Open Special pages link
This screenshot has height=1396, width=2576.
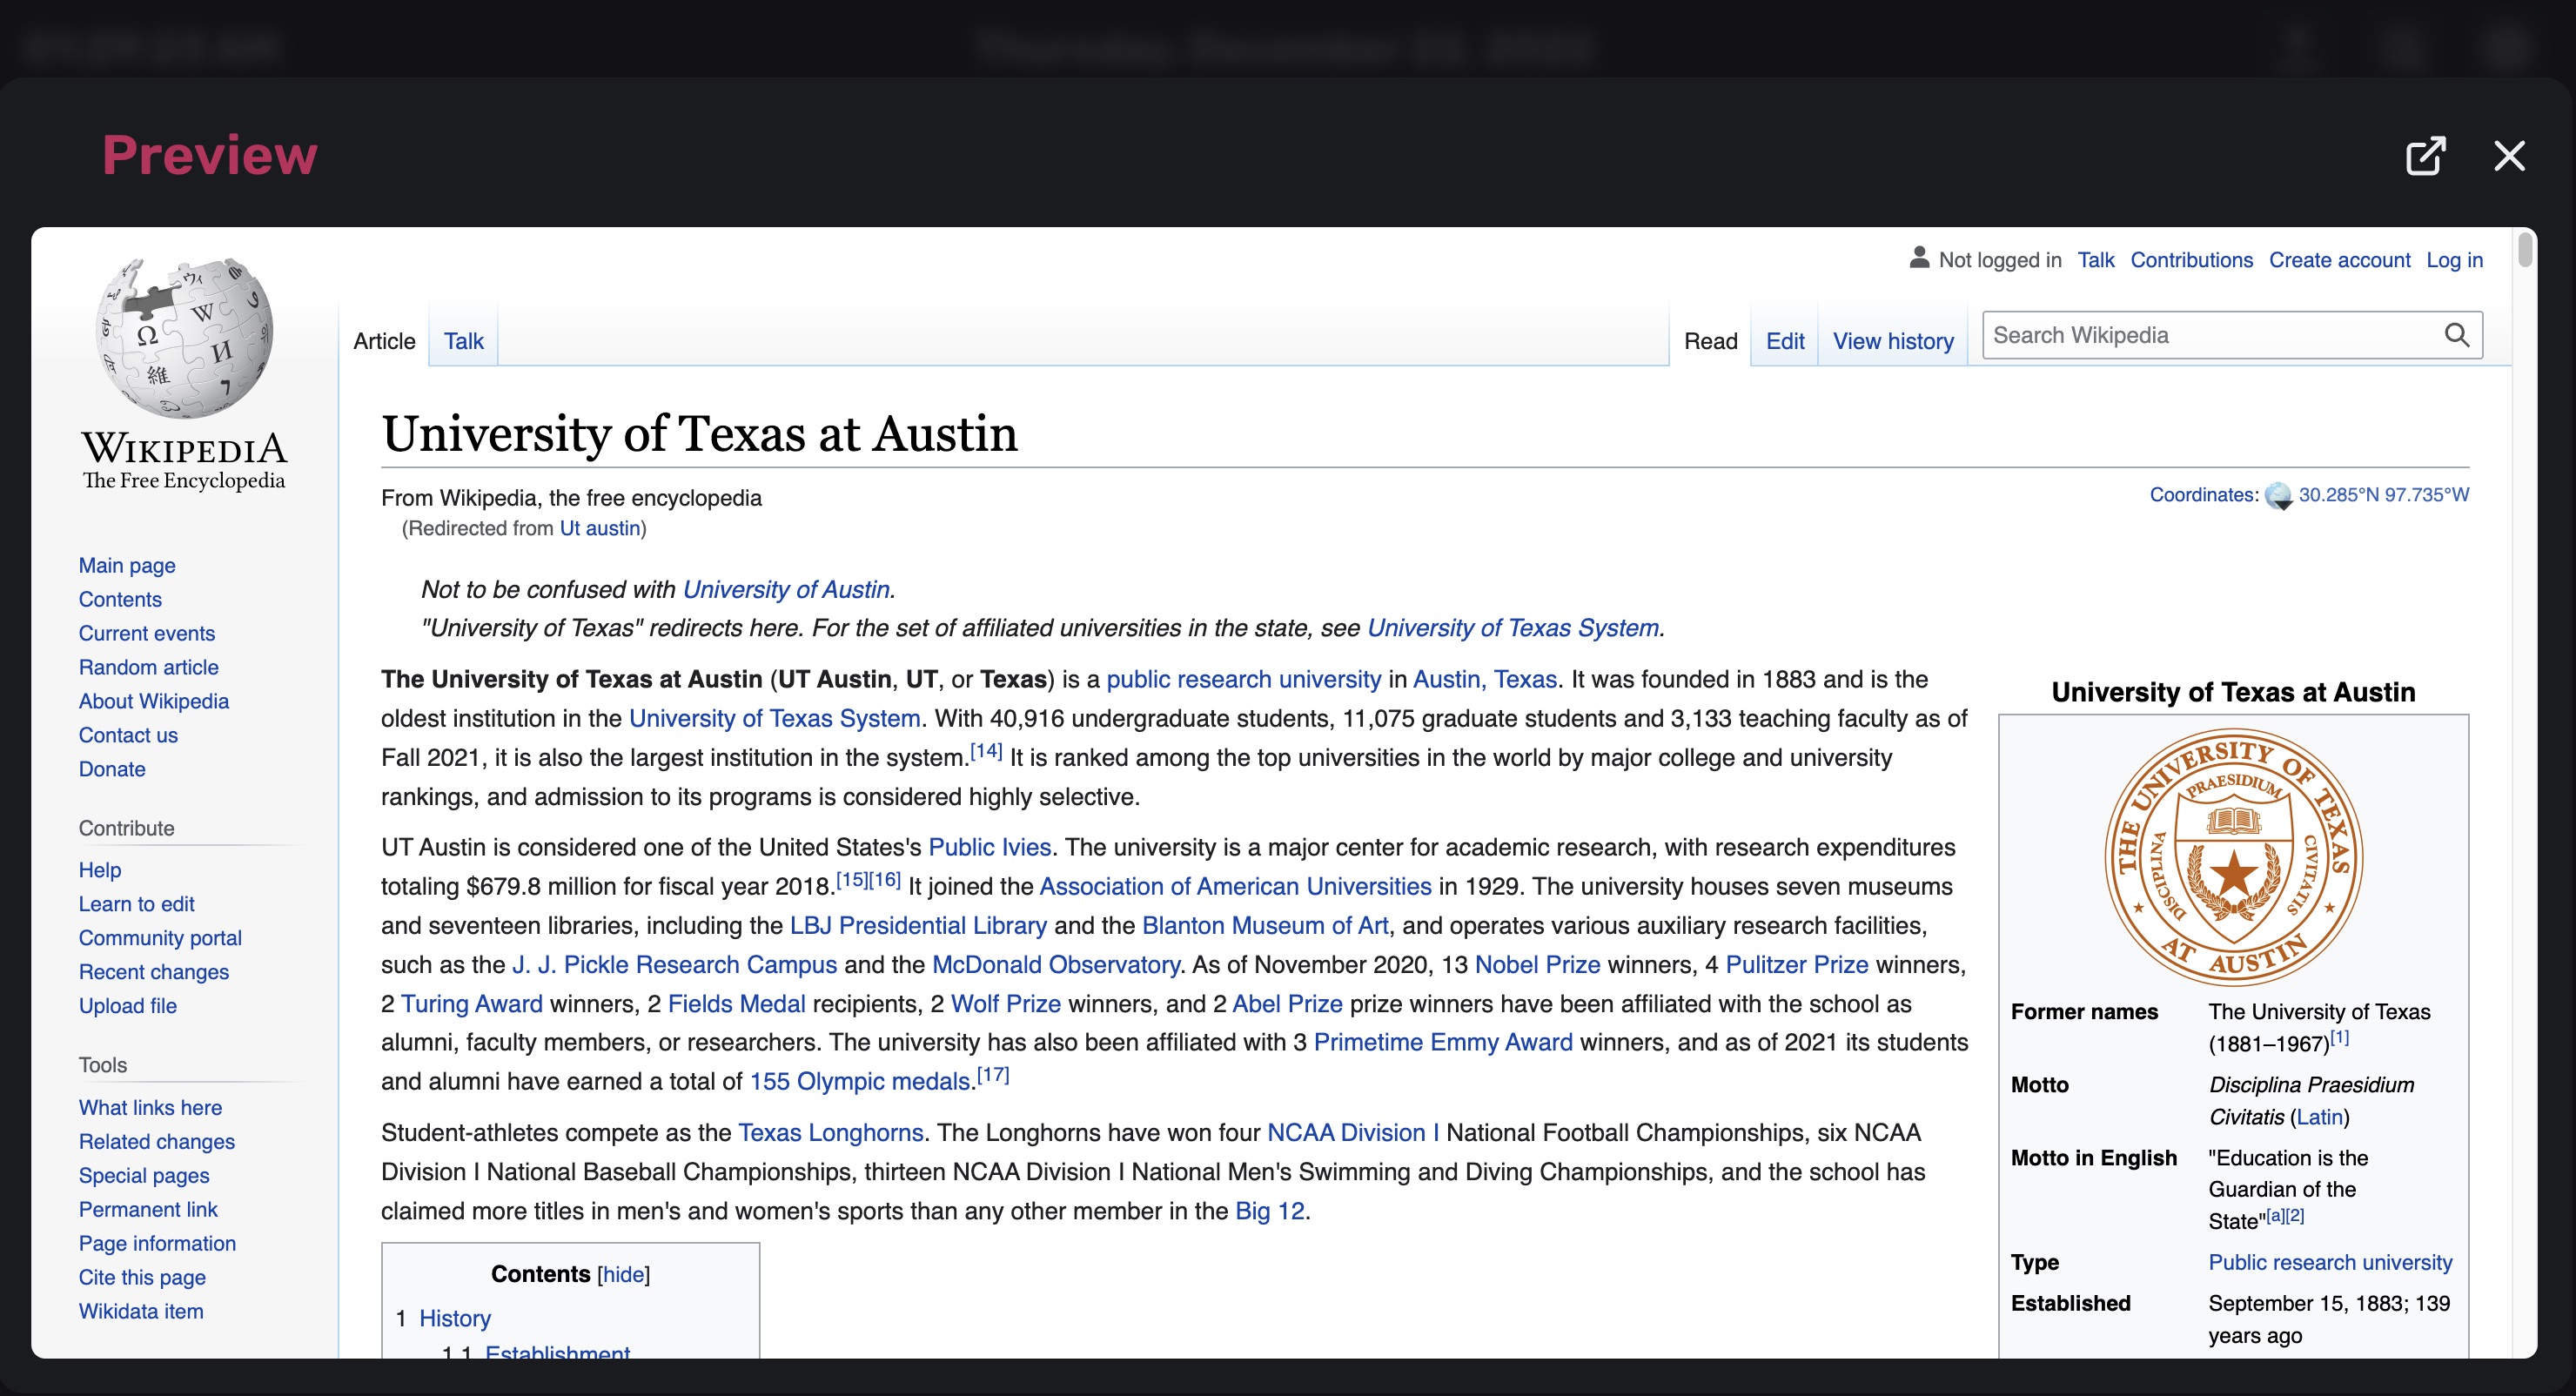pos(144,1176)
